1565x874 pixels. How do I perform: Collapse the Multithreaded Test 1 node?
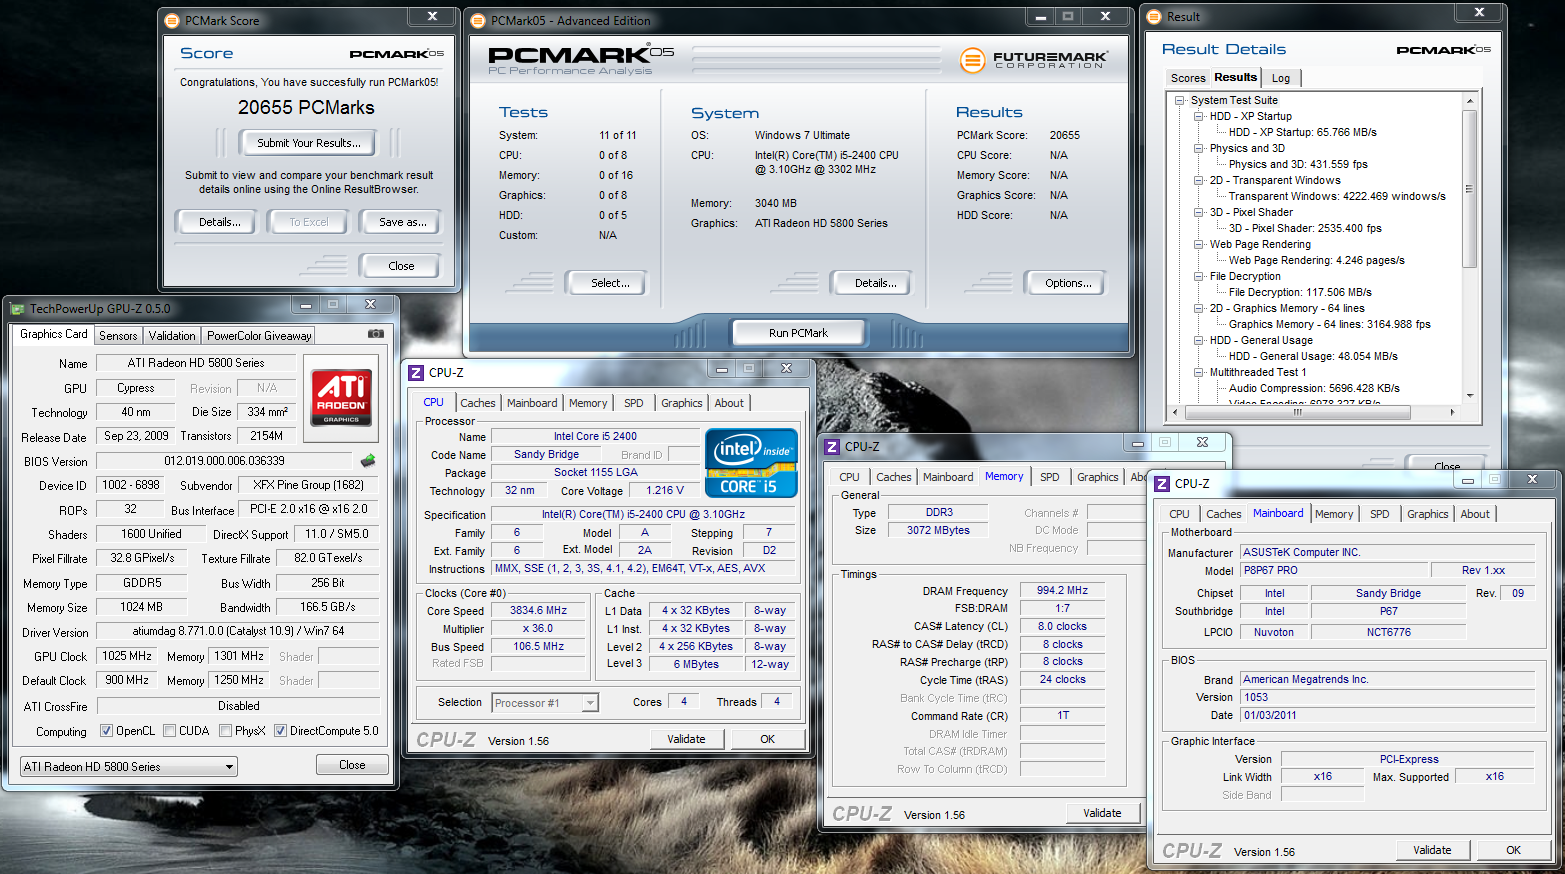pyautogui.click(x=1199, y=372)
